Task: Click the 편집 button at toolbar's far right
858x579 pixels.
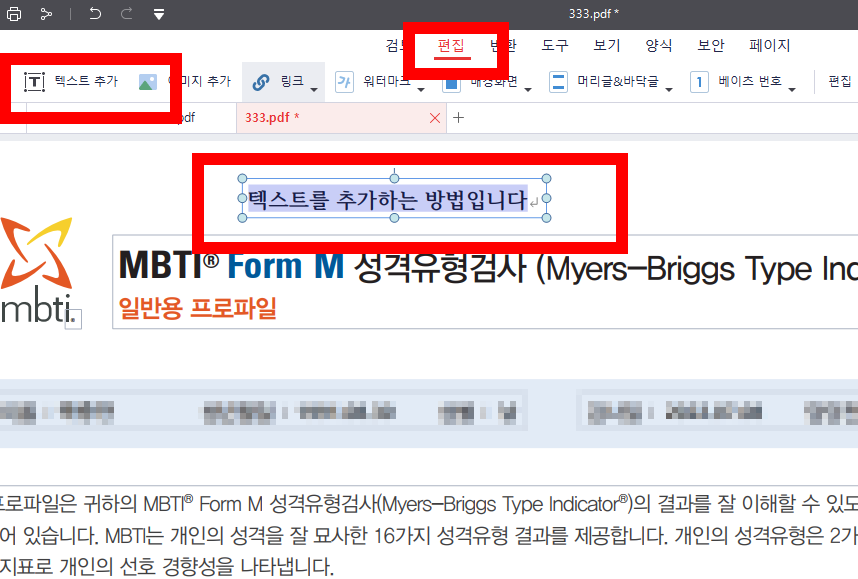Action: pyautogui.click(x=841, y=82)
